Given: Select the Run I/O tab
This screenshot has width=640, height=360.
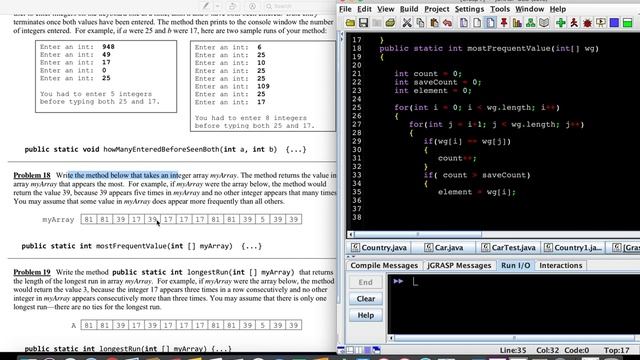Looking at the screenshot, I should [x=516, y=265].
